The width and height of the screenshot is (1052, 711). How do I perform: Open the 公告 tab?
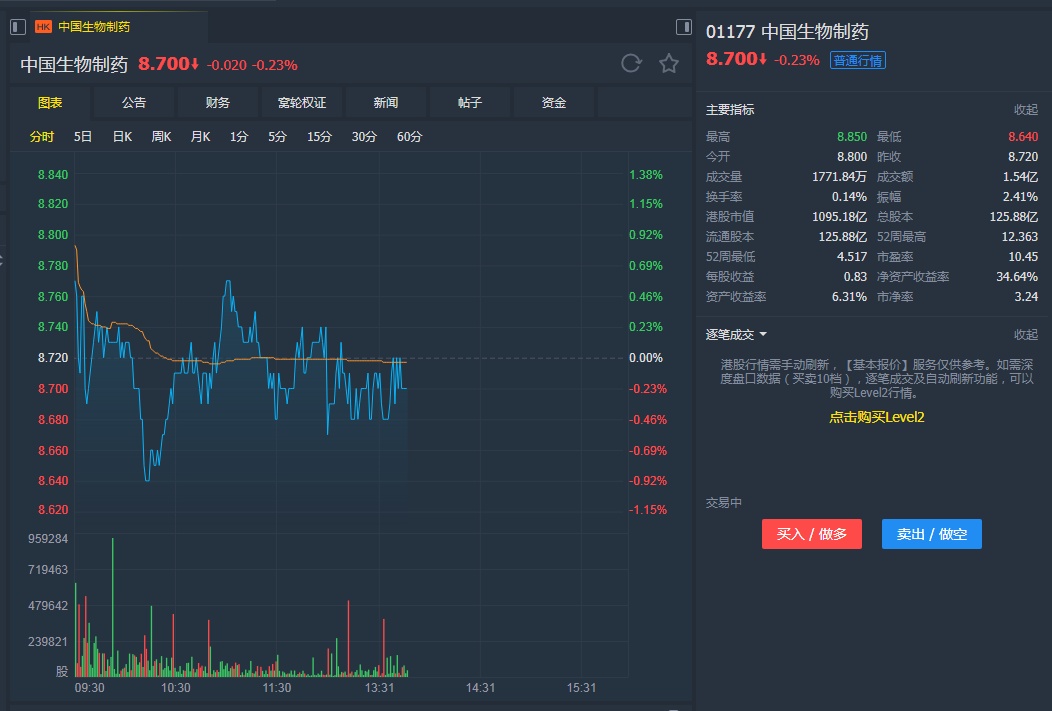tap(134, 103)
